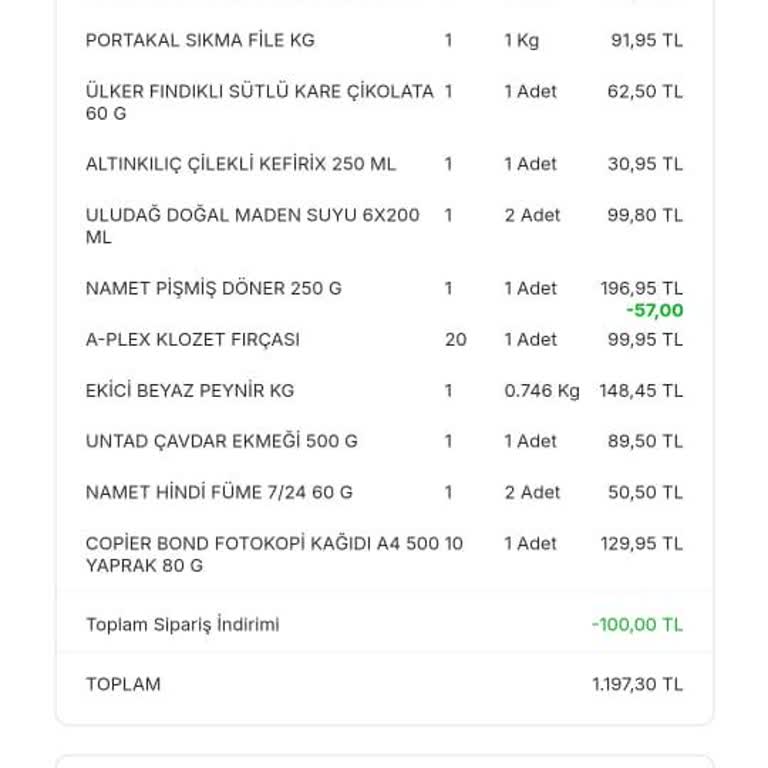Image resolution: width=768 pixels, height=768 pixels.
Task: Click the 196,95 TL döner price
Action: pyautogui.click(x=641, y=289)
